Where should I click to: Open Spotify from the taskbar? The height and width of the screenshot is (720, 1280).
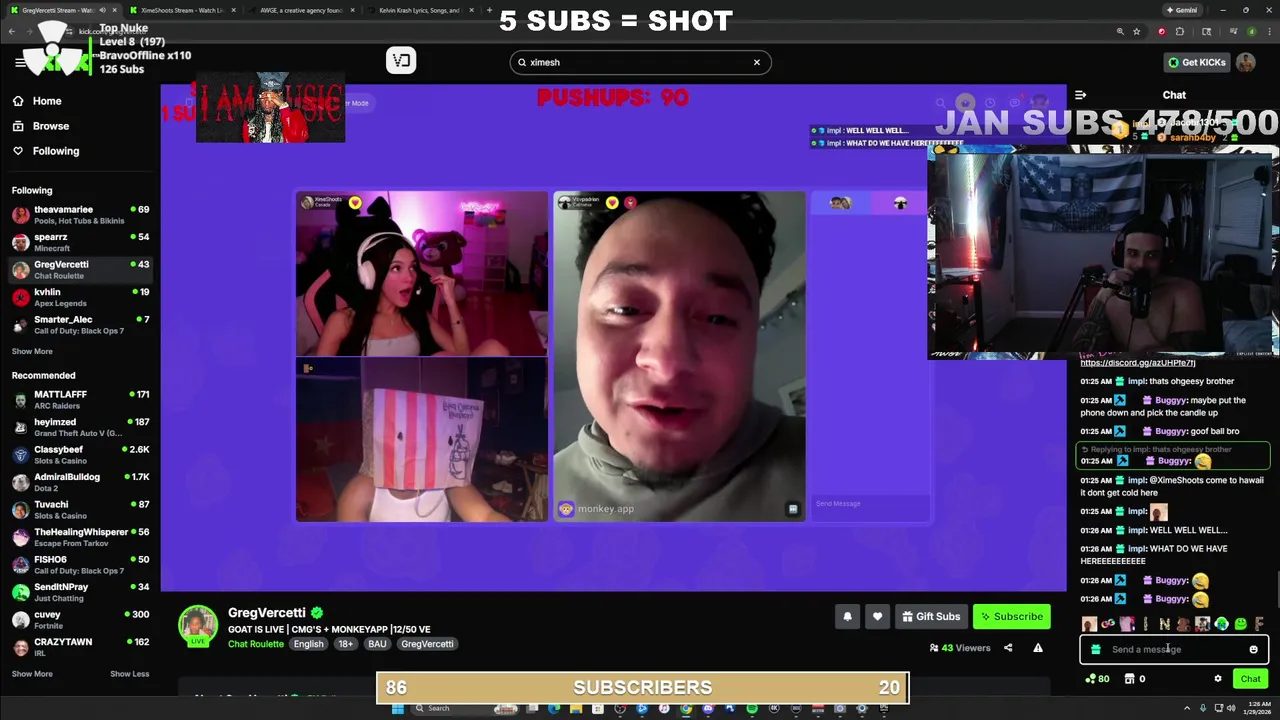point(752,709)
